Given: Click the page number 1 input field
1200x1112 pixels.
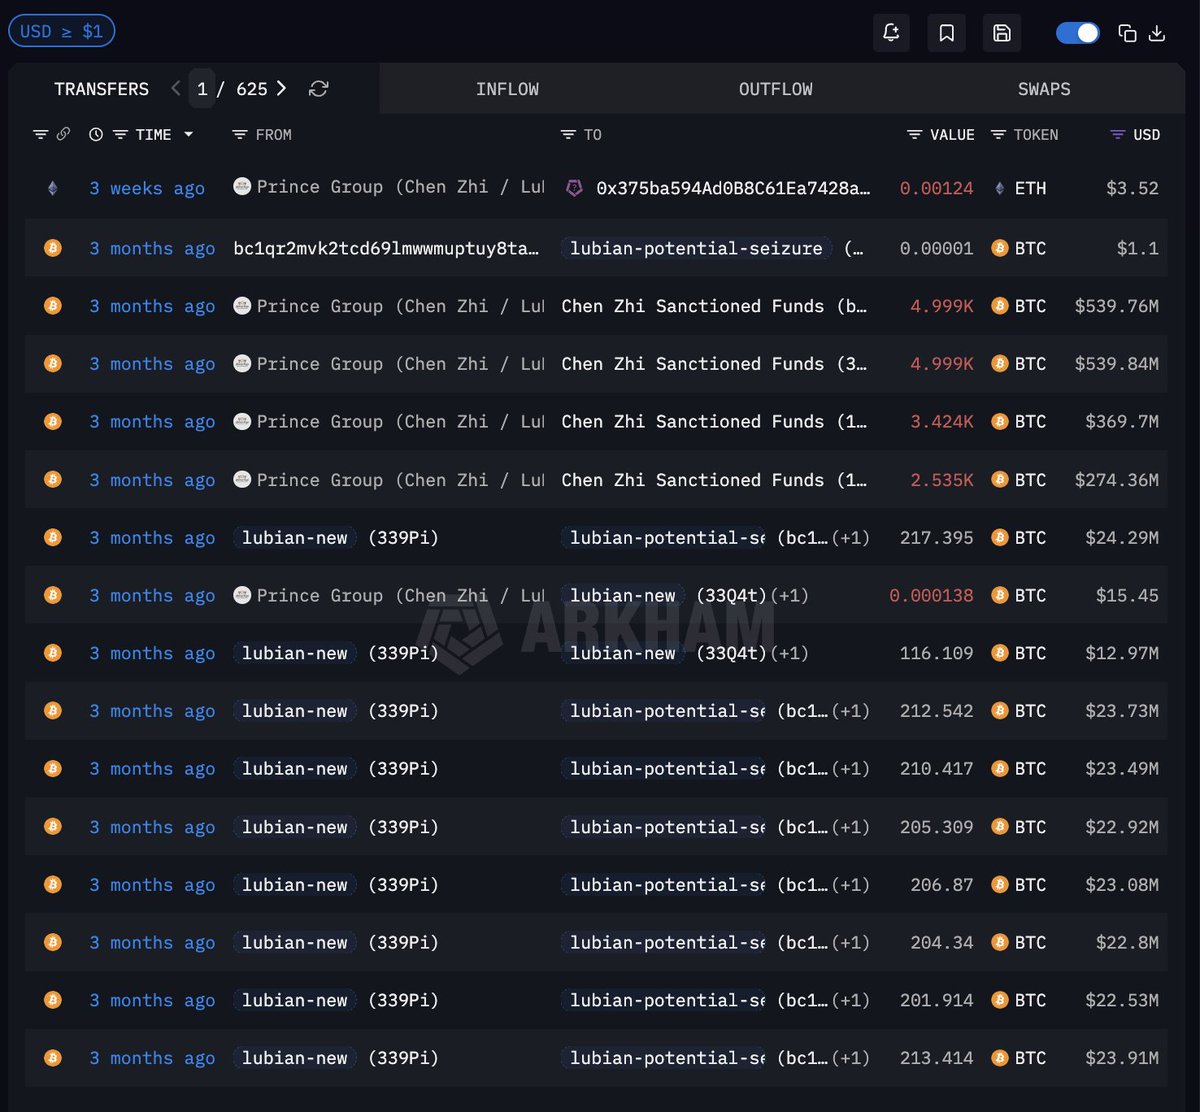Looking at the screenshot, I should [x=202, y=89].
